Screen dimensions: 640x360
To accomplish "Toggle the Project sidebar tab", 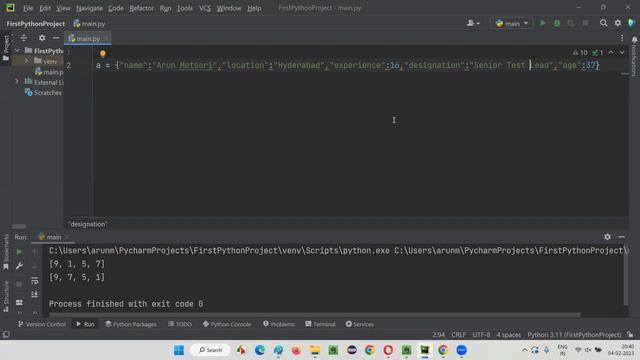I will [x=6, y=48].
